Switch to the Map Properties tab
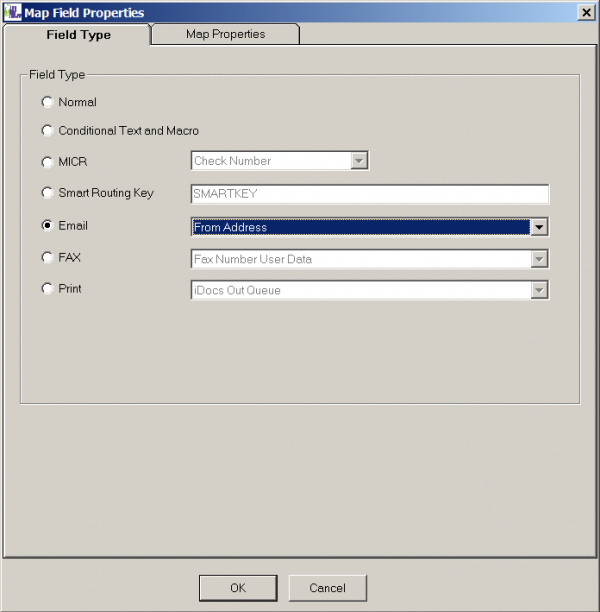 (x=225, y=34)
